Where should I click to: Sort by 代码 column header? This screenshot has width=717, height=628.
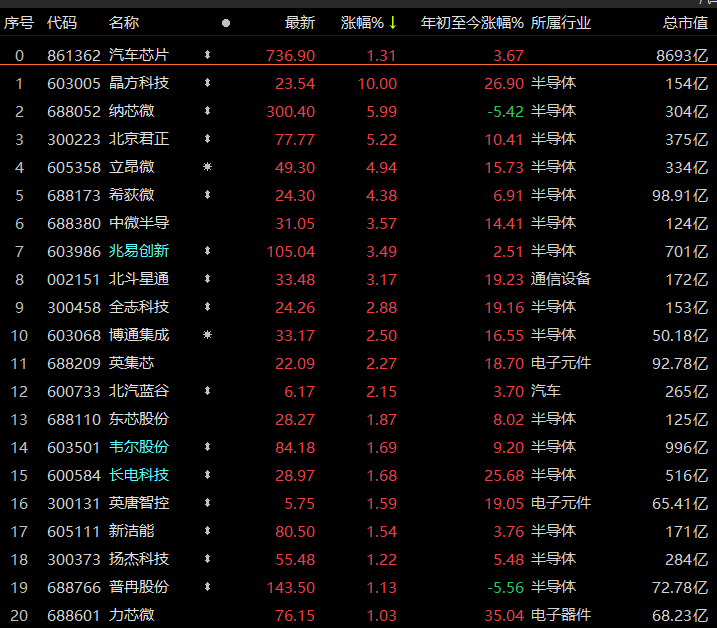(x=62, y=22)
